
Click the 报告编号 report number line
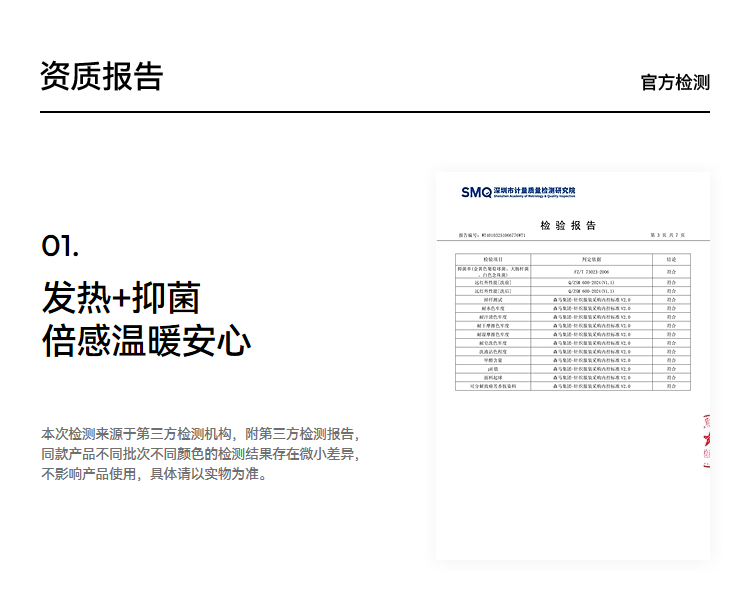[492, 235]
